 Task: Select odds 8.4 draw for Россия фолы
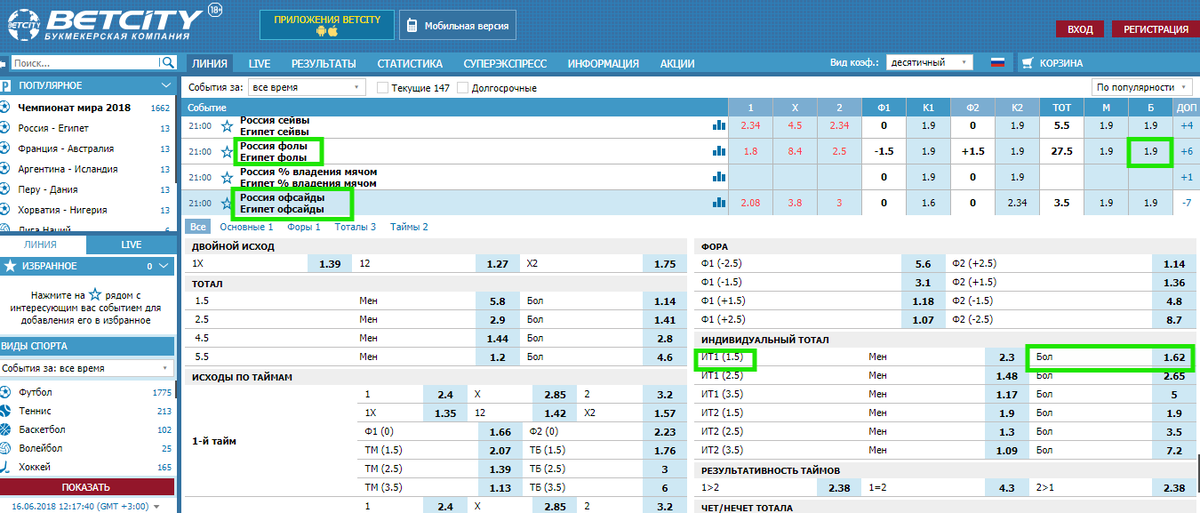coord(795,152)
